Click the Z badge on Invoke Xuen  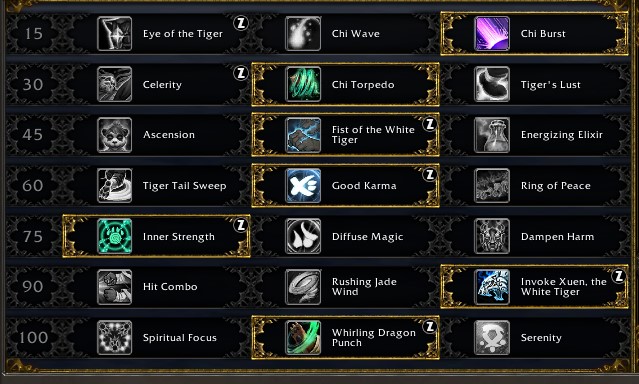(x=619, y=276)
